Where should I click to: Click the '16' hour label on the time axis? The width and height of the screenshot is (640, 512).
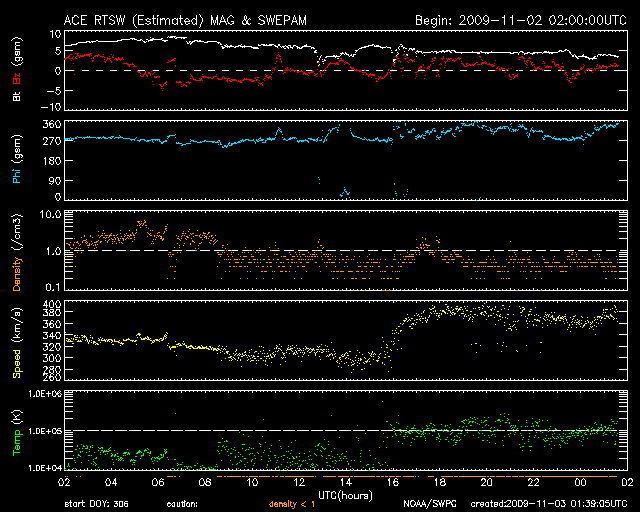click(393, 483)
